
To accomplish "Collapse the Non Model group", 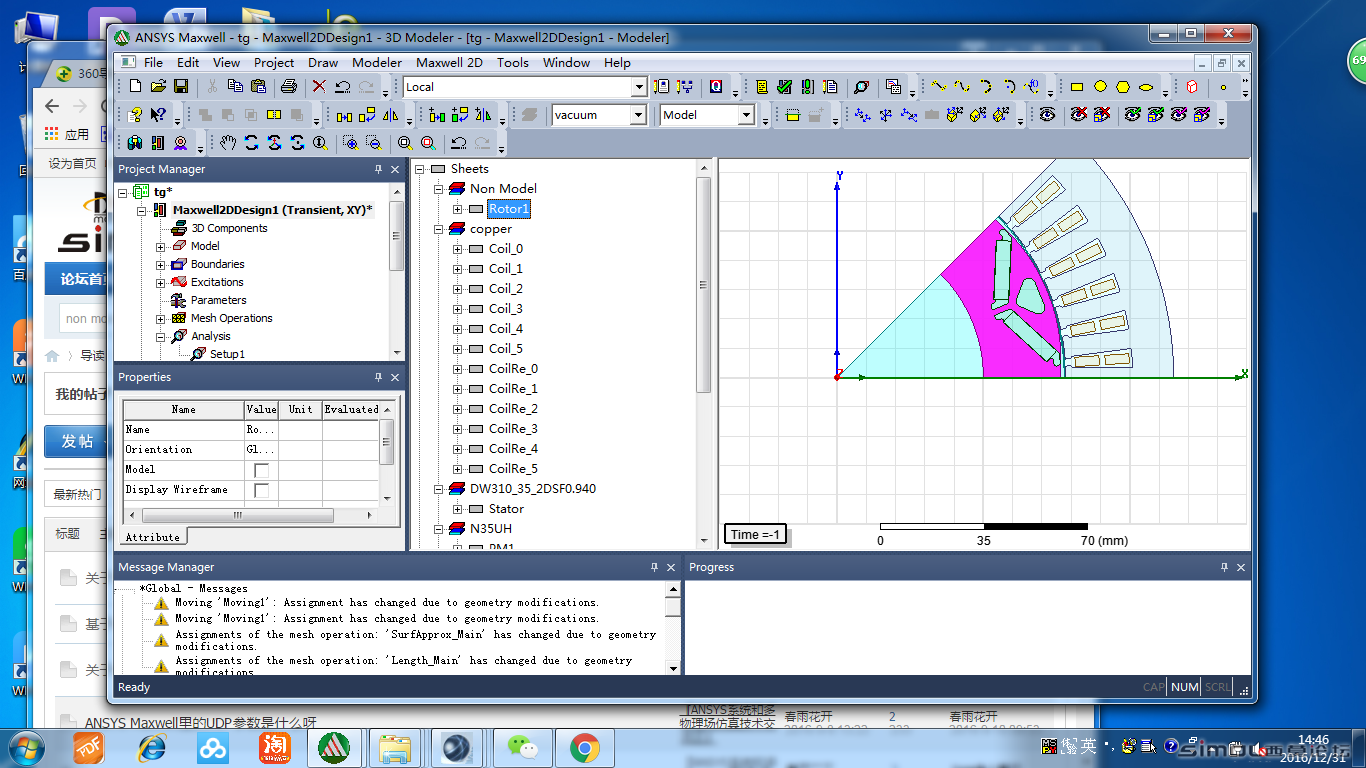I will [x=439, y=189].
